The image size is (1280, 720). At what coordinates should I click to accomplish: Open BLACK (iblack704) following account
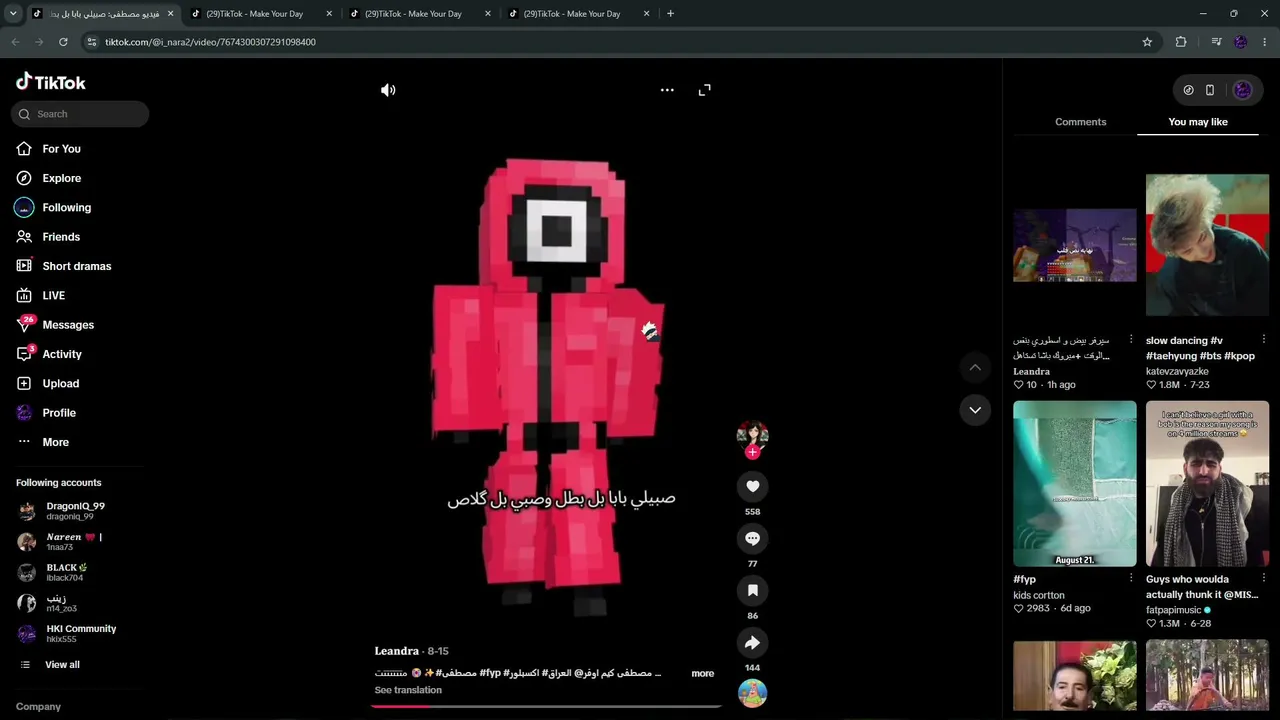pos(66,572)
